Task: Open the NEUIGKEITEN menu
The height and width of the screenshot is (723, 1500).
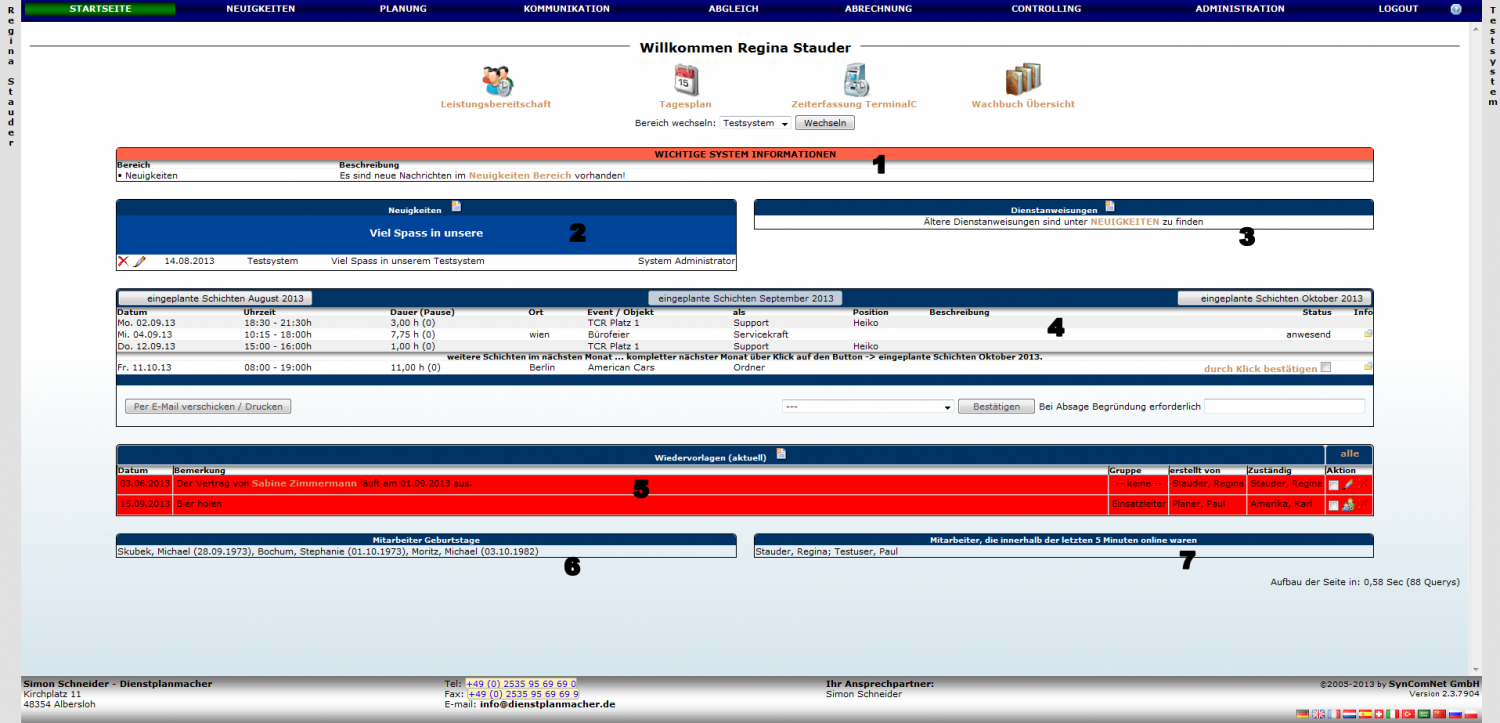Action: 261,9
